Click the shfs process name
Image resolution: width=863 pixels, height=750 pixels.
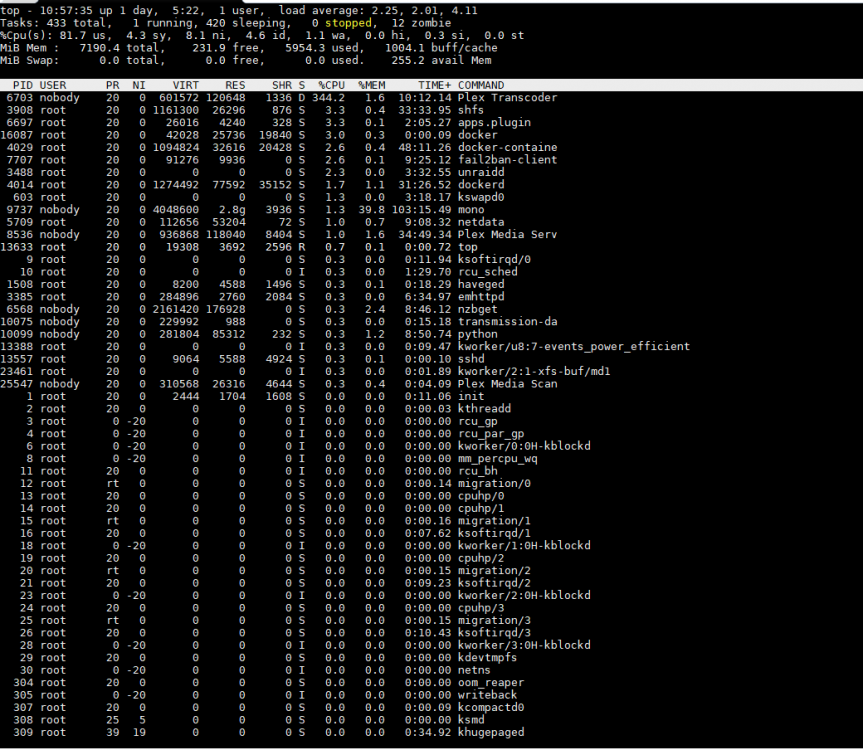tap(471, 110)
